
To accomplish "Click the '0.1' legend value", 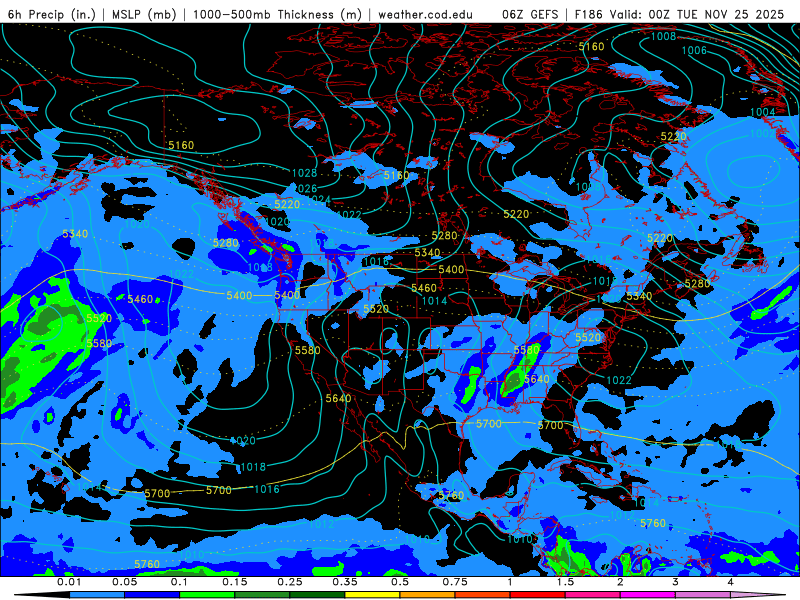I will coord(179,582).
